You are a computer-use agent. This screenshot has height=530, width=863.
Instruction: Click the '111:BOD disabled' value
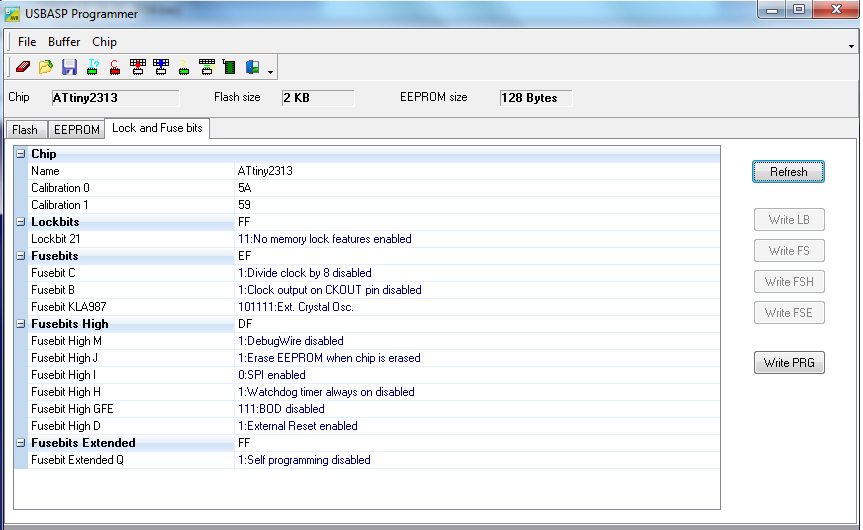281,409
